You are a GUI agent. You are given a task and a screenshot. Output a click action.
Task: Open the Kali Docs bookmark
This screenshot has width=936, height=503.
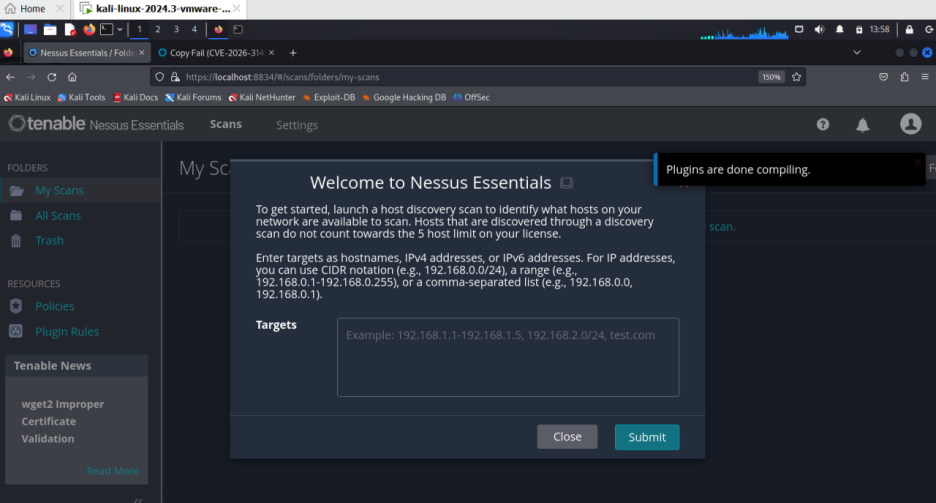point(136,97)
